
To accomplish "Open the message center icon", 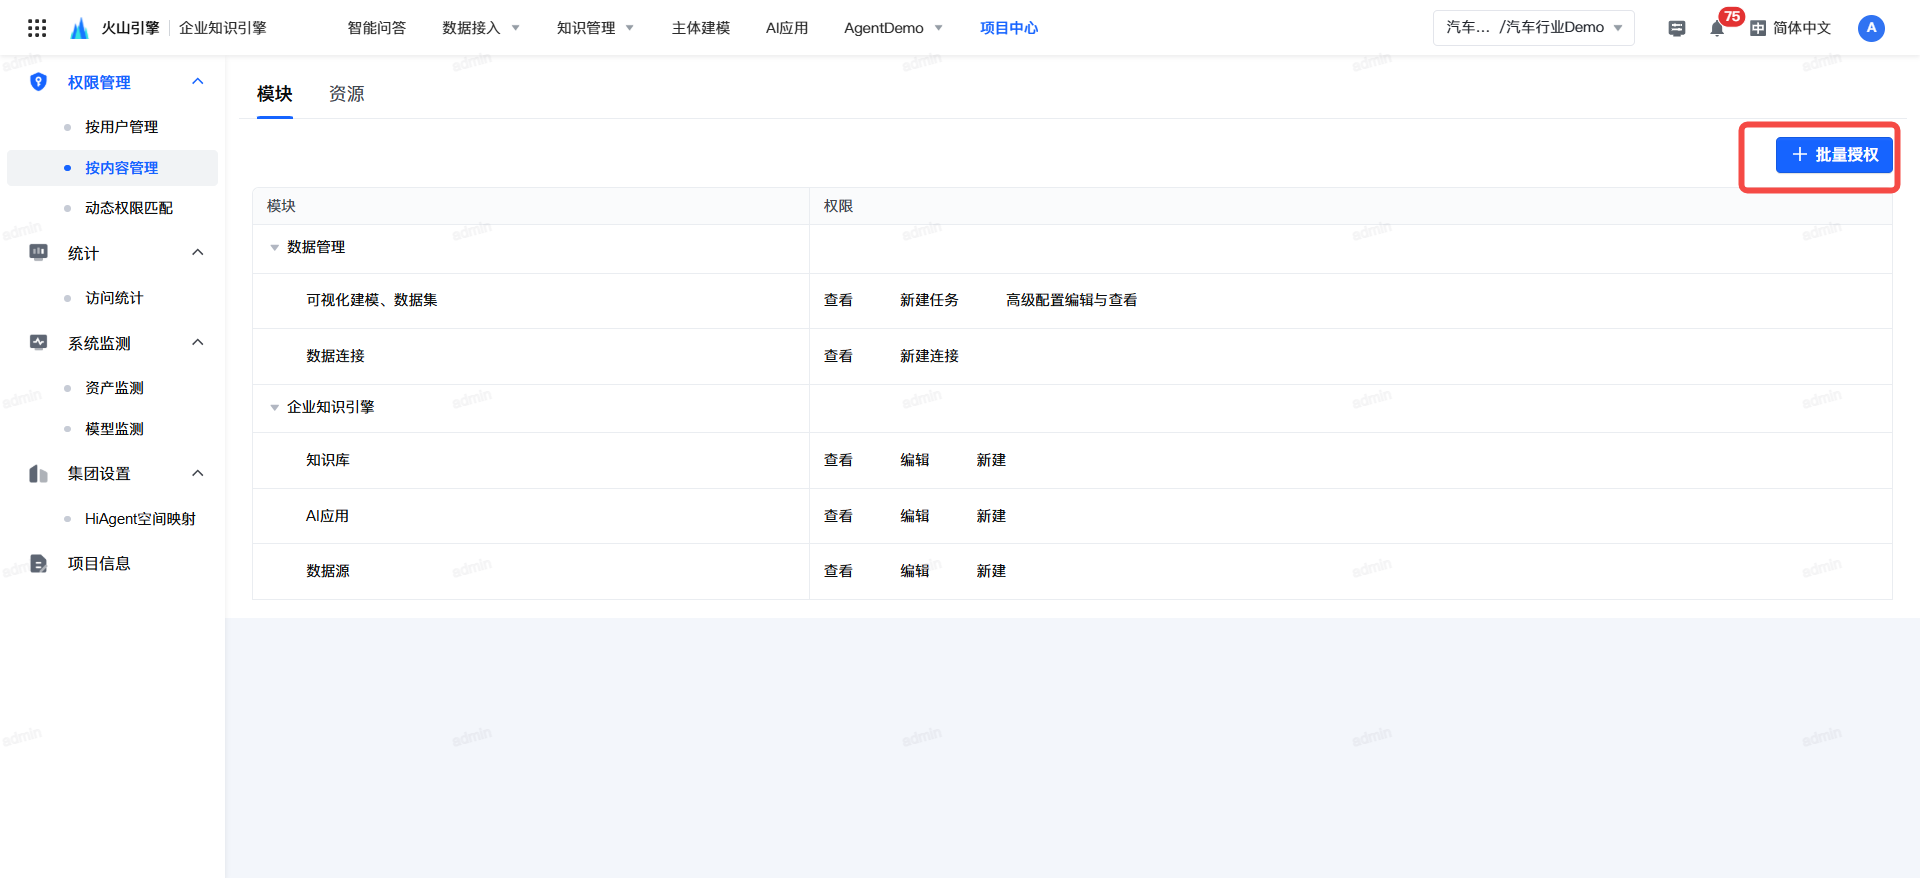I will [x=1677, y=28].
